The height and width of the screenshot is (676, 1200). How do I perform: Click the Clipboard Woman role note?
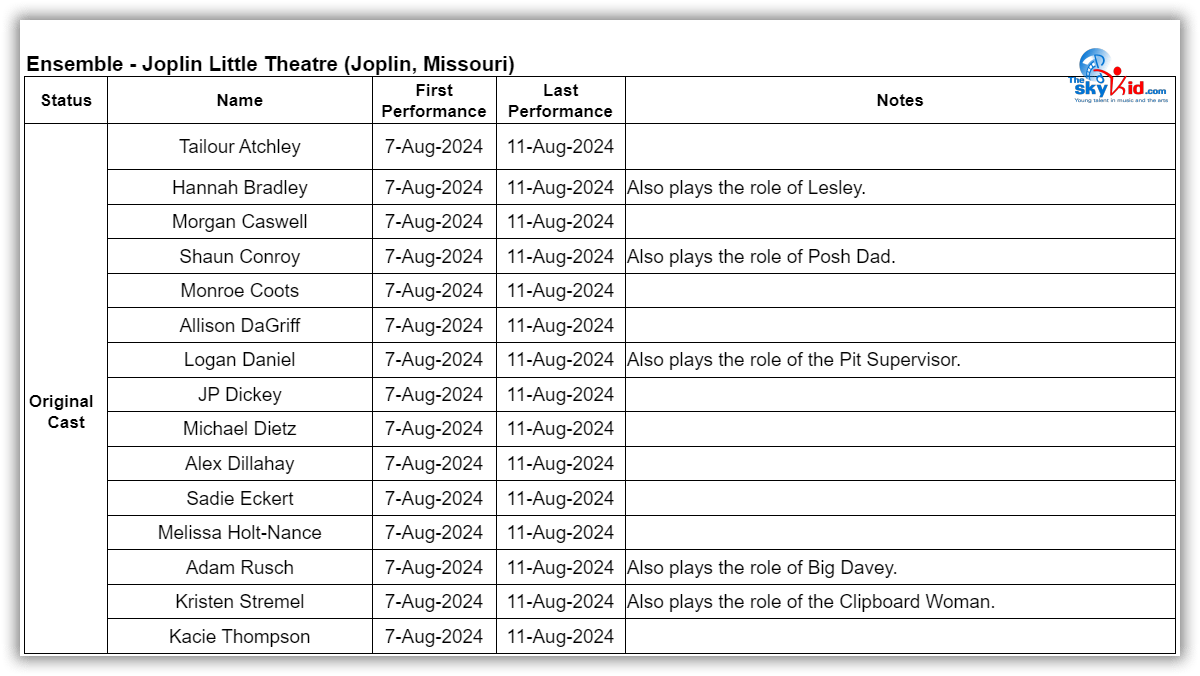pyautogui.click(x=811, y=602)
